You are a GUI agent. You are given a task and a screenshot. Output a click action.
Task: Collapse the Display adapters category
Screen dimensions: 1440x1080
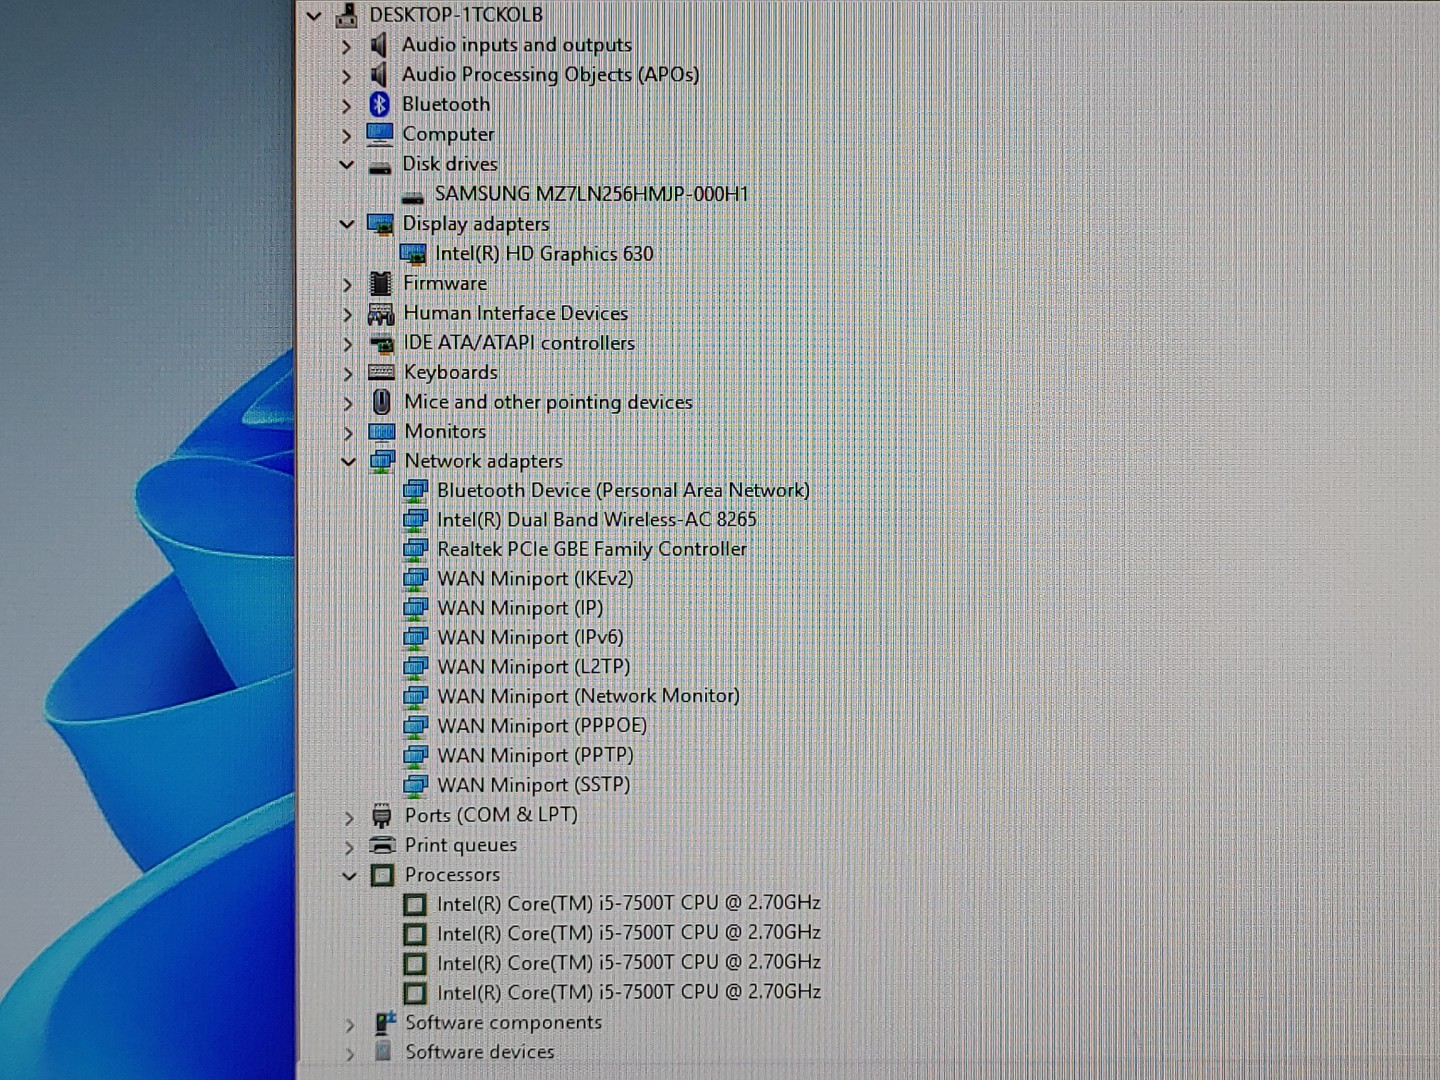[x=347, y=225]
